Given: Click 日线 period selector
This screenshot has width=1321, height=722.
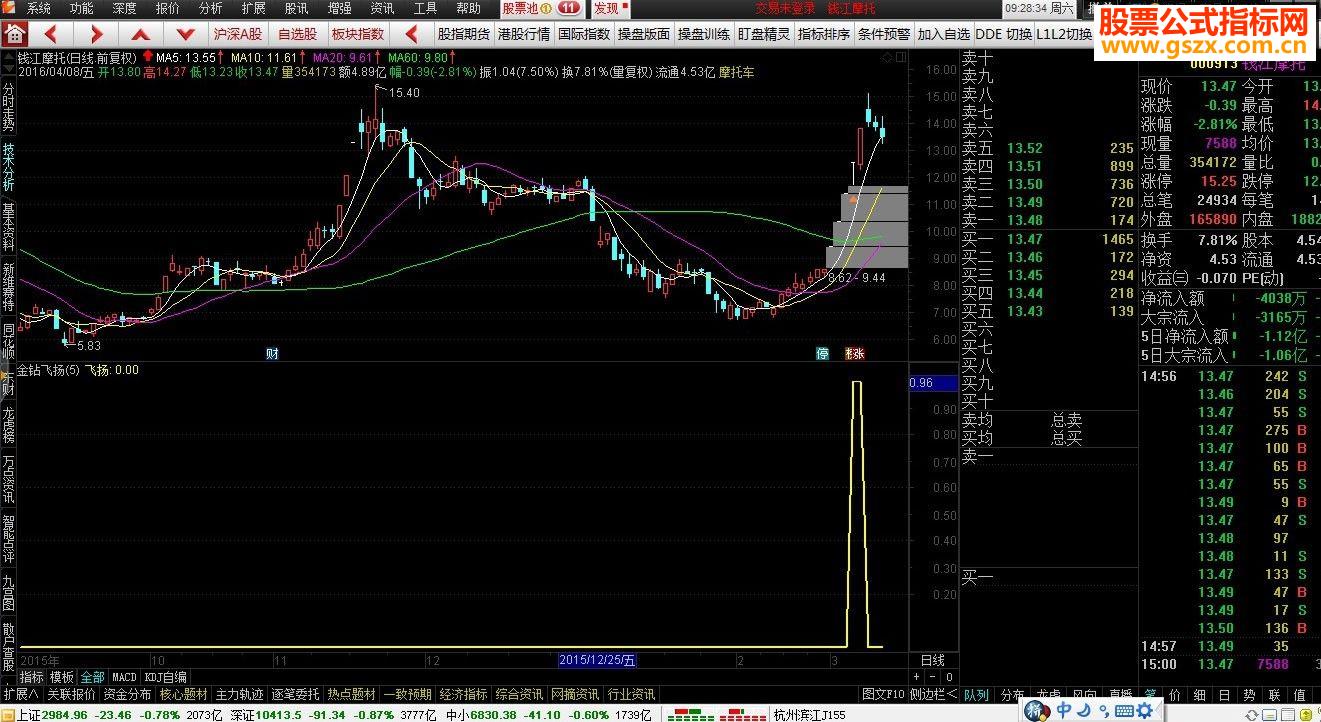Looking at the screenshot, I should (932, 660).
